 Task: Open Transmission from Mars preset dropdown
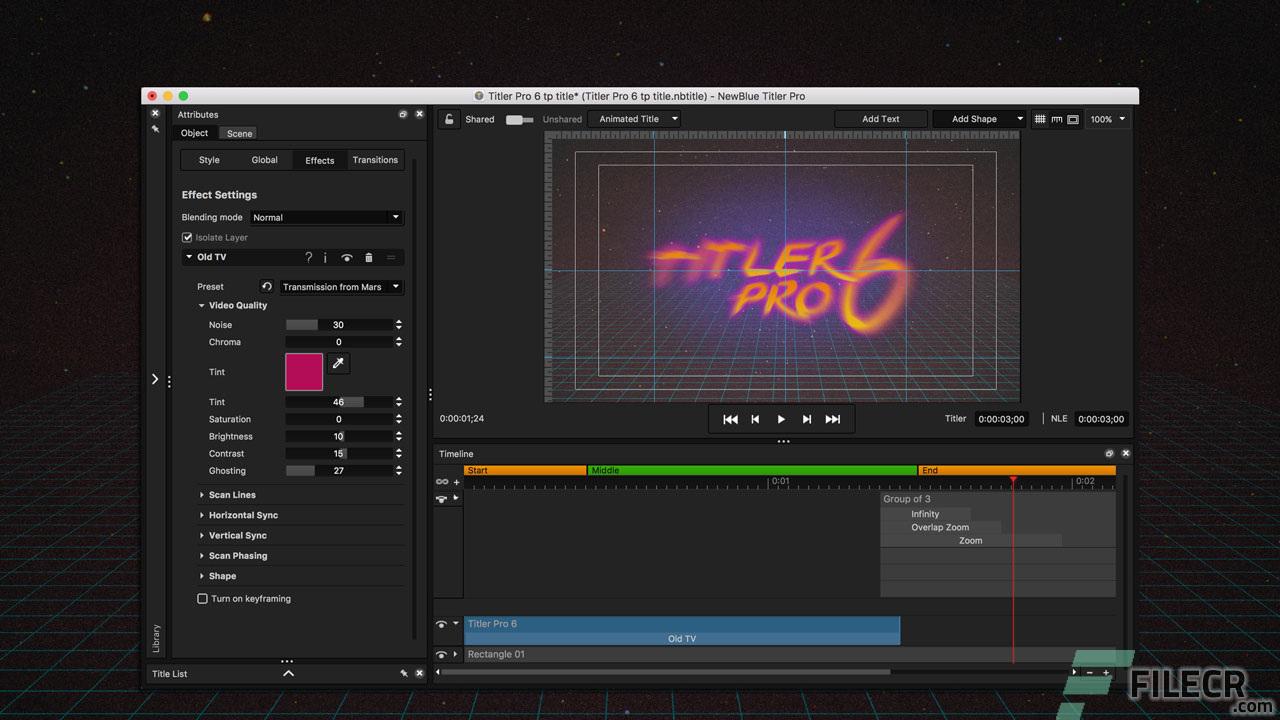[x=341, y=287]
